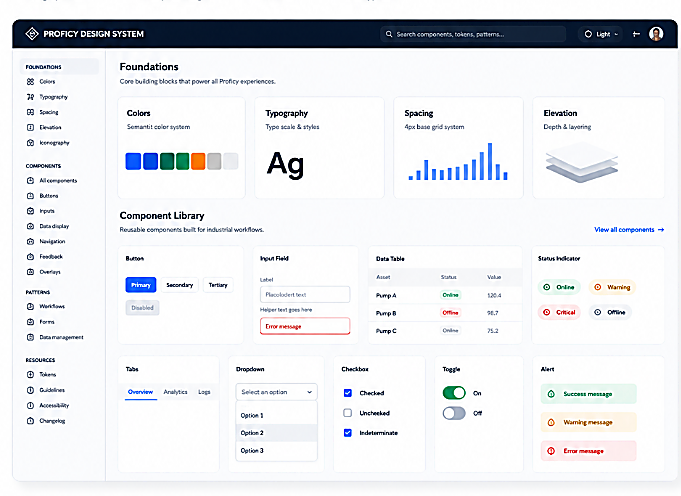
Task: Follow the View all components link
Action: click(x=629, y=230)
